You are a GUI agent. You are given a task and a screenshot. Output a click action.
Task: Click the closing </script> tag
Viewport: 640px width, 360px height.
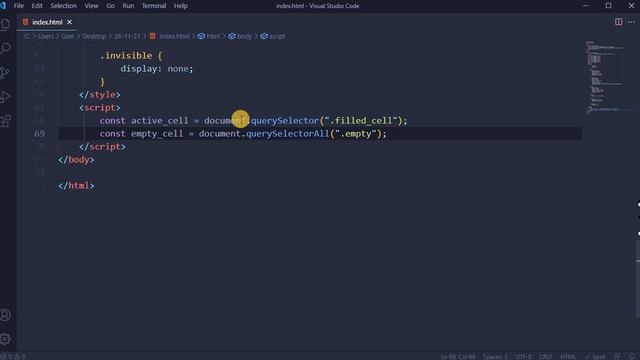[x=102, y=147]
